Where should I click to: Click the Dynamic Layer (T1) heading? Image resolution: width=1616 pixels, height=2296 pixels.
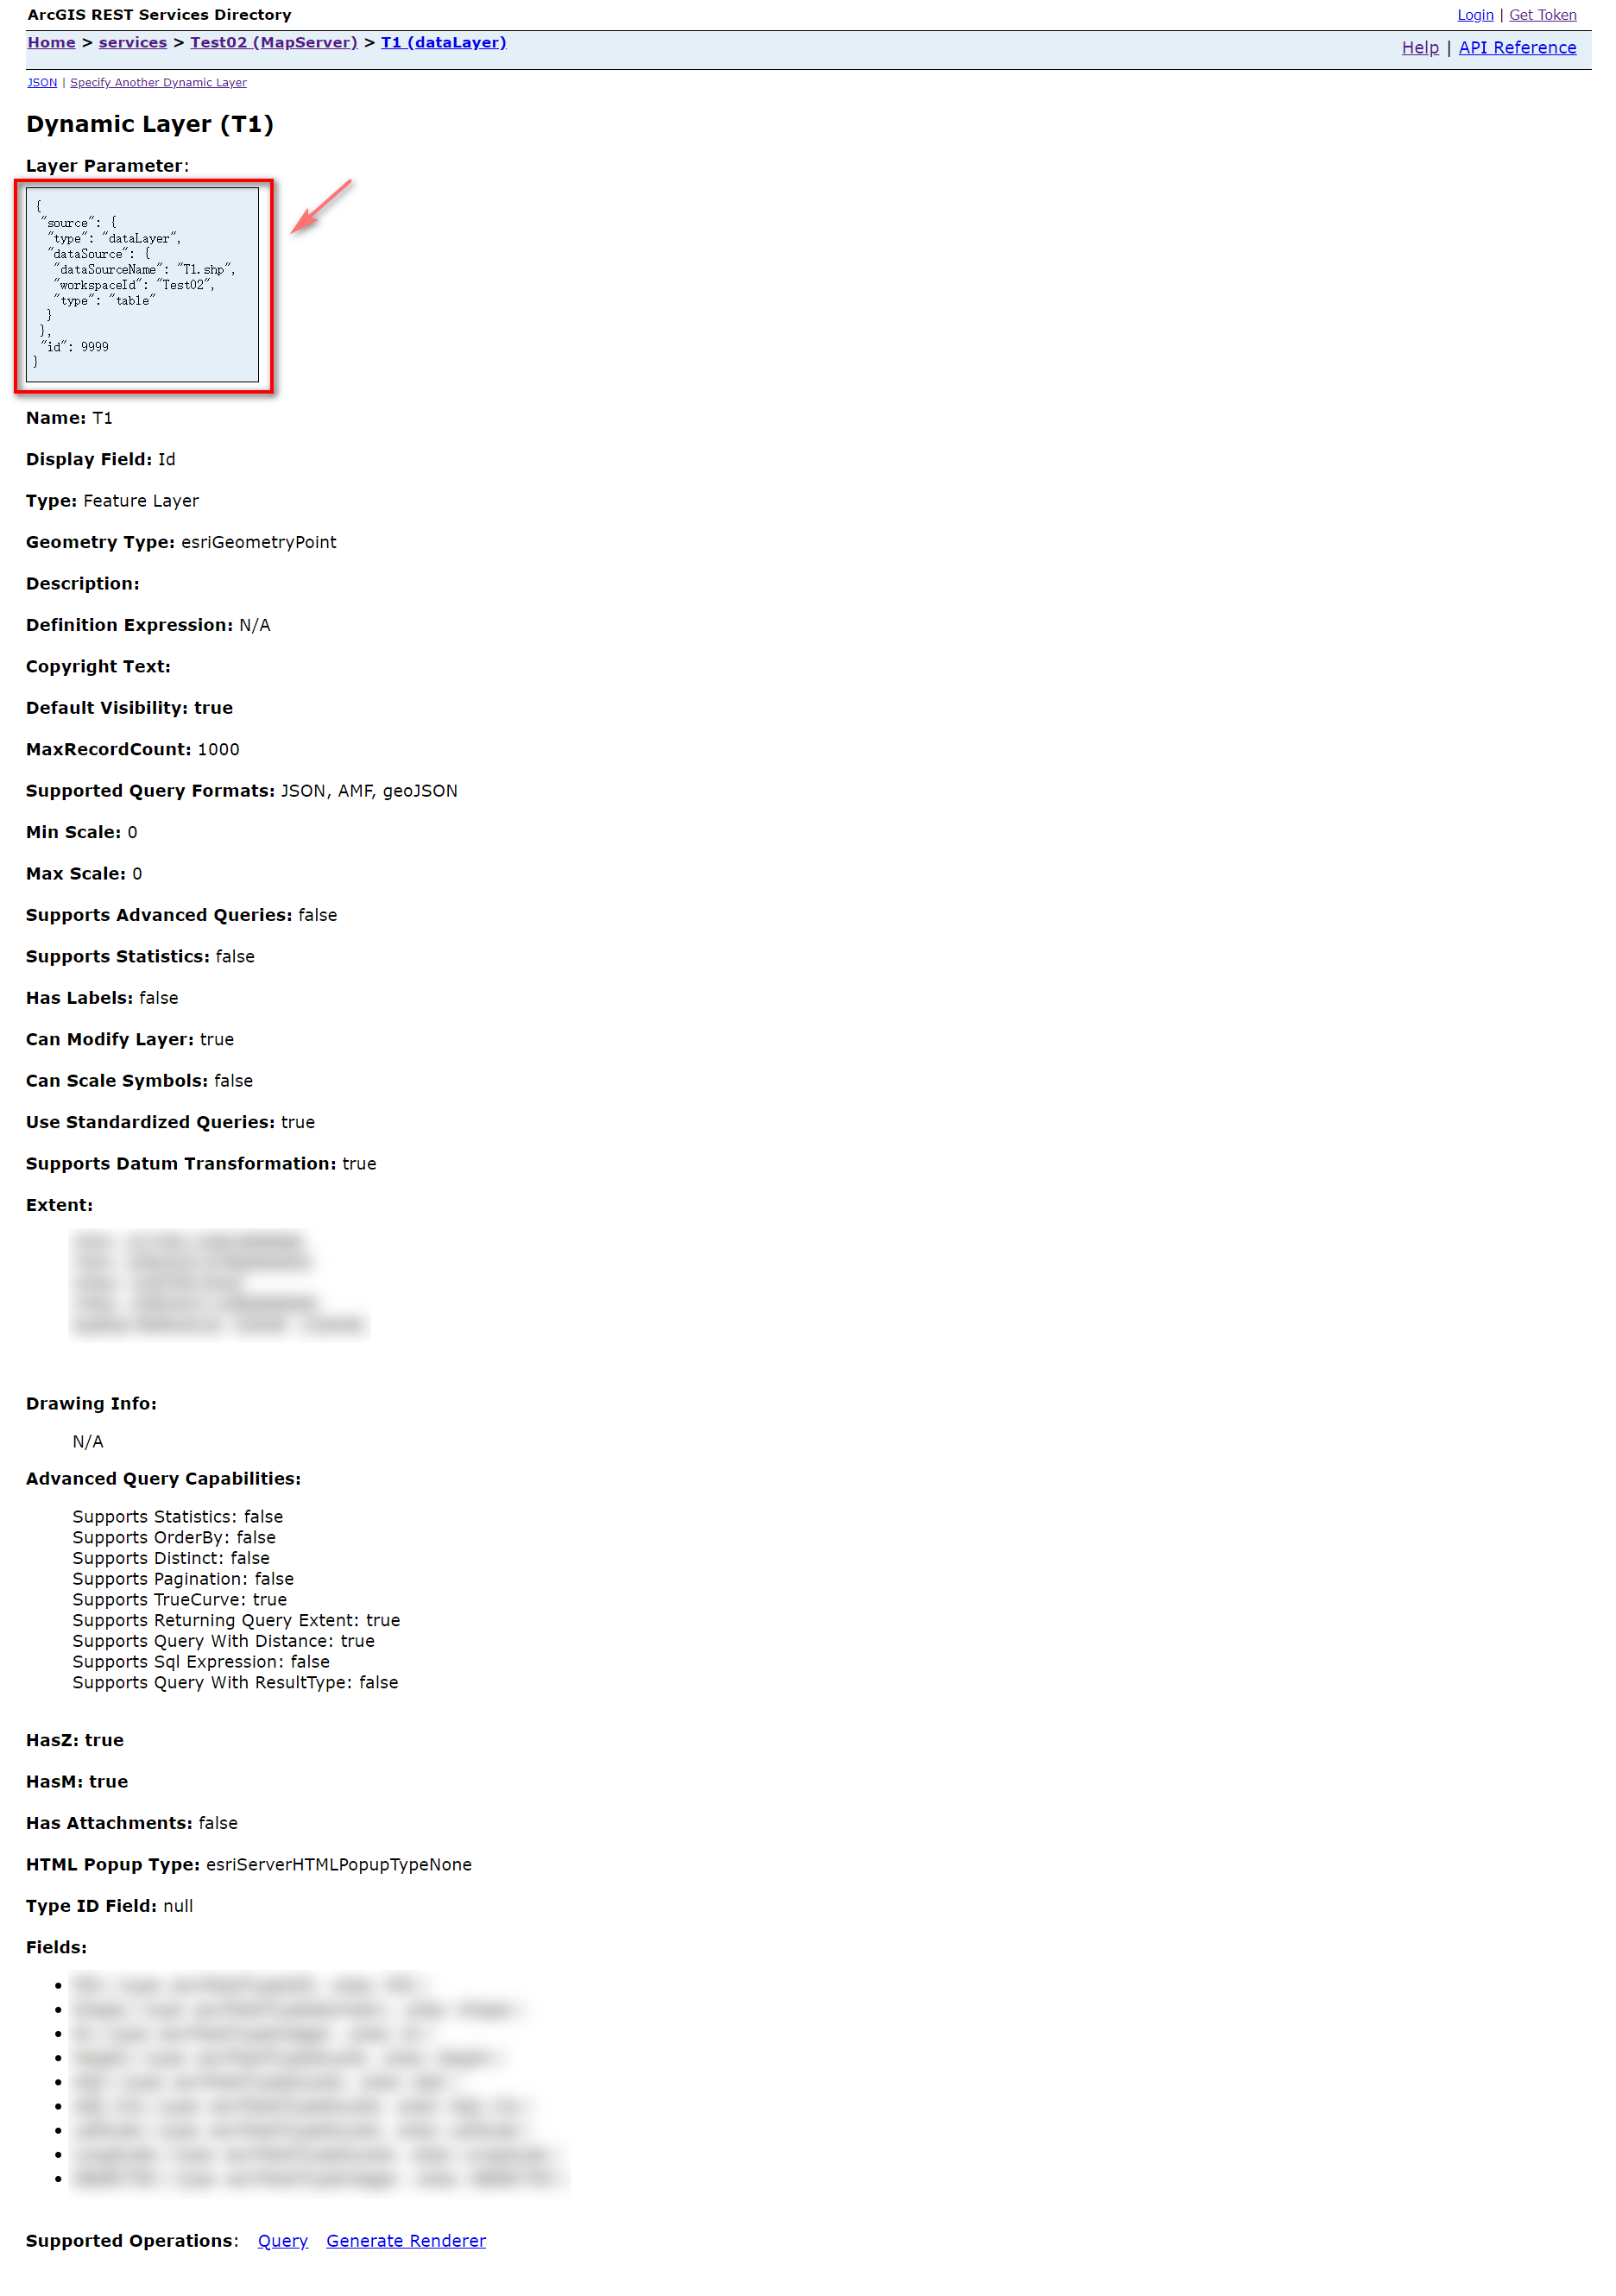pyautogui.click(x=150, y=124)
